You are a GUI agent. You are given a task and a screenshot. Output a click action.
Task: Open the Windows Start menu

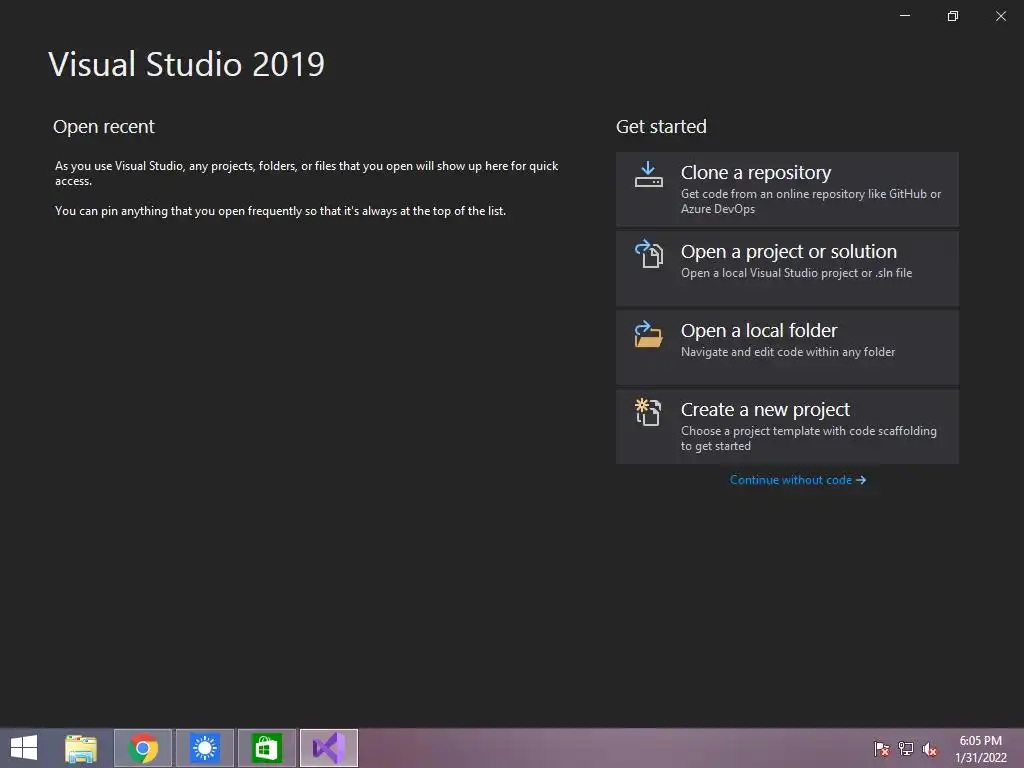coord(24,748)
